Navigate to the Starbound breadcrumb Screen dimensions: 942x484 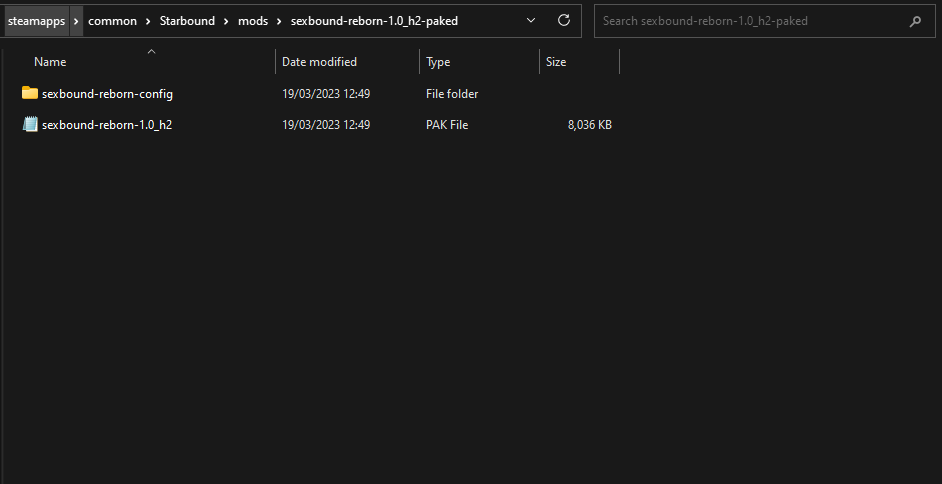pos(187,21)
